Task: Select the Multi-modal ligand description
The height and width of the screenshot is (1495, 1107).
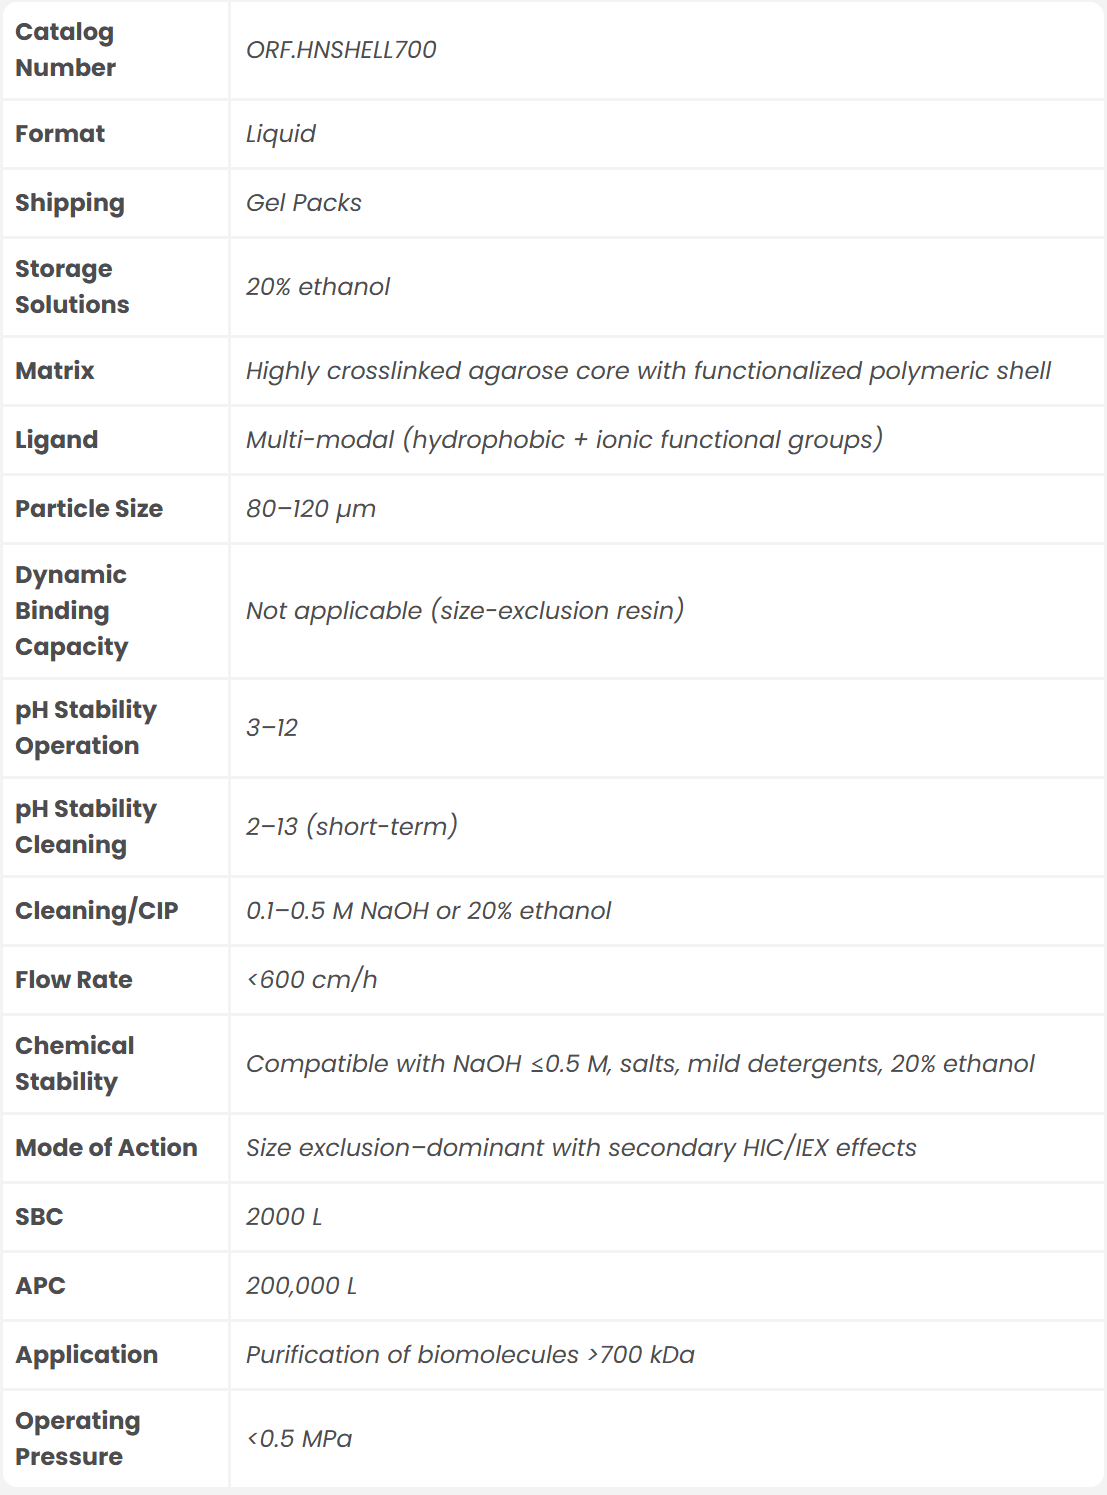Action: click(x=564, y=440)
